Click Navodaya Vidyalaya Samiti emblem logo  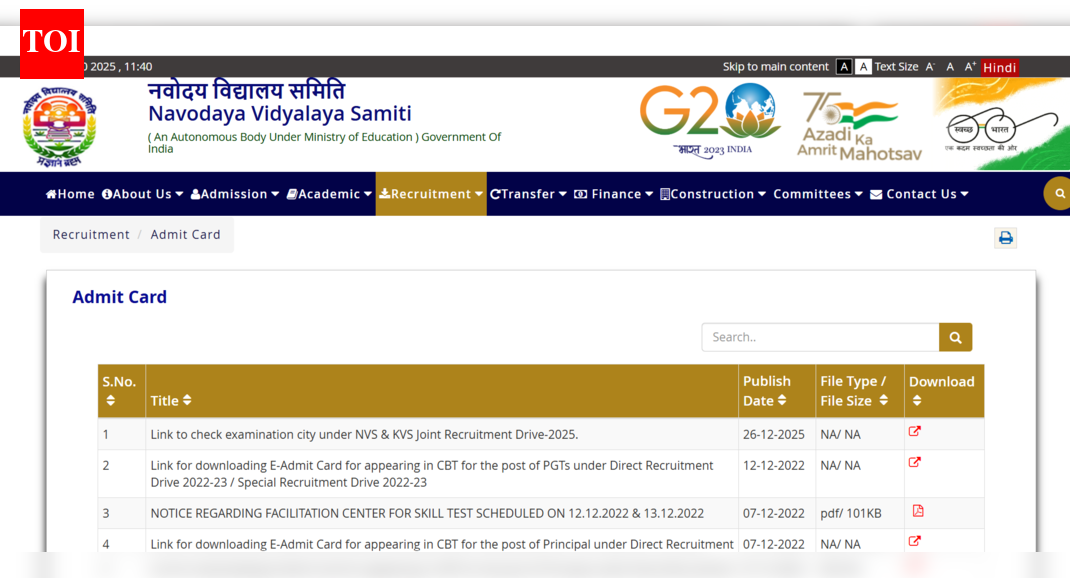[60, 126]
